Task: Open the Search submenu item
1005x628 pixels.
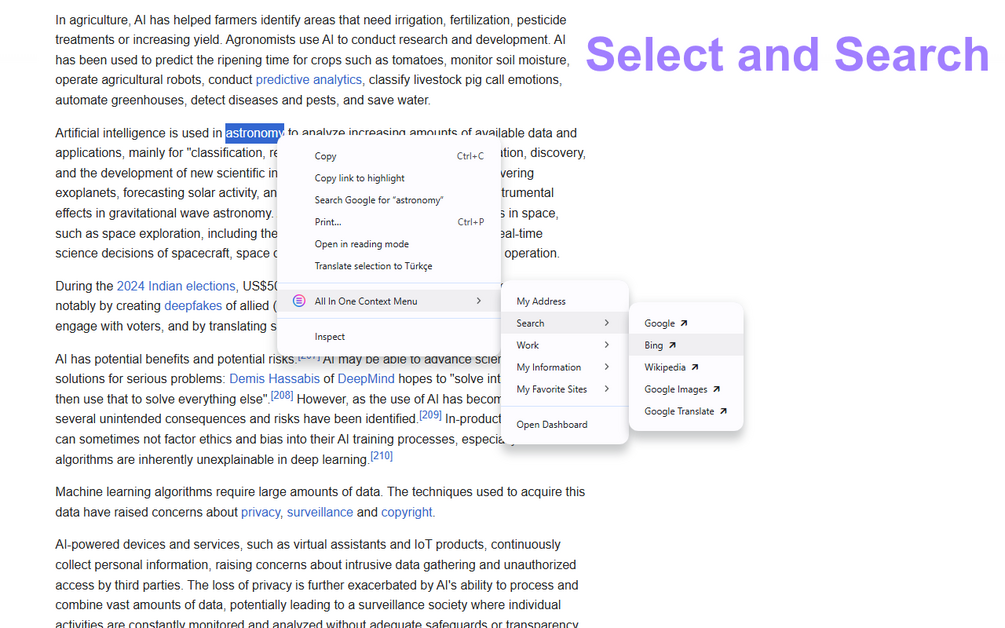Action: (565, 323)
